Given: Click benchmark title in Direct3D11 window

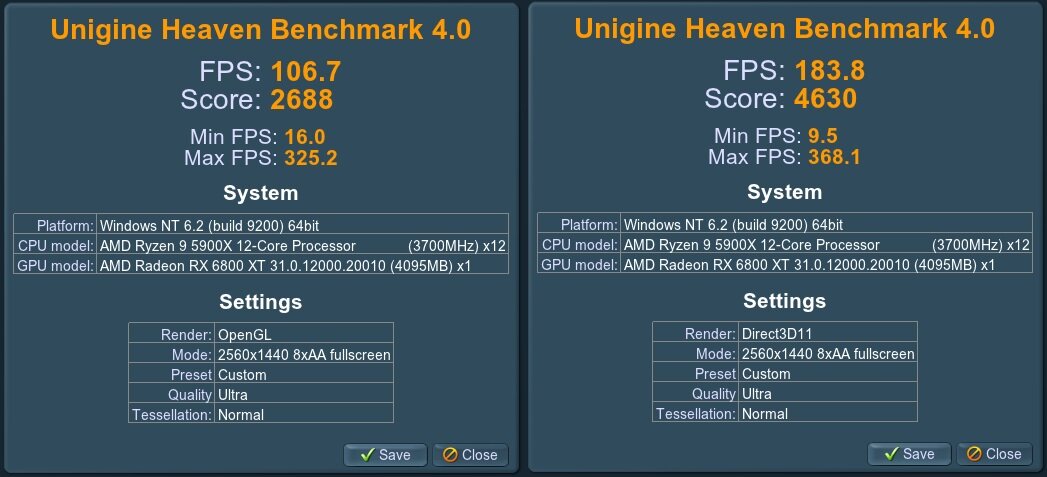Looking at the screenshot, I should coord(785,29).
